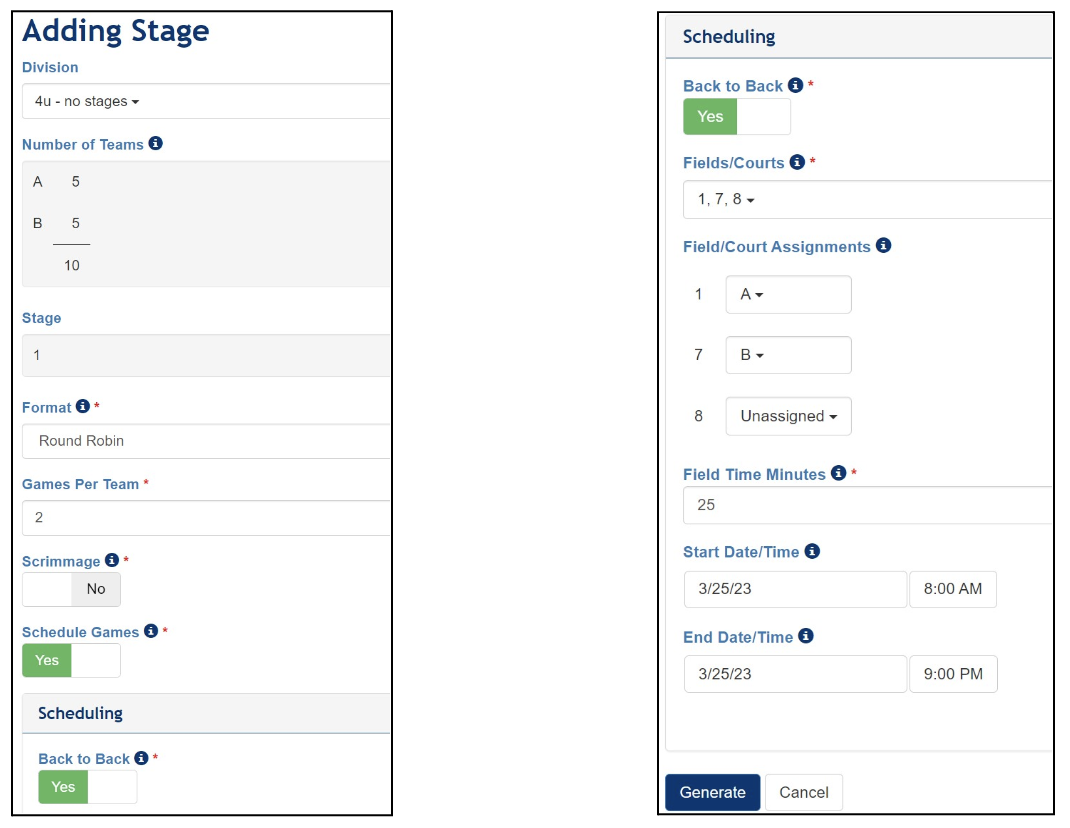Click the Cancel button

[x=804, y=792]
